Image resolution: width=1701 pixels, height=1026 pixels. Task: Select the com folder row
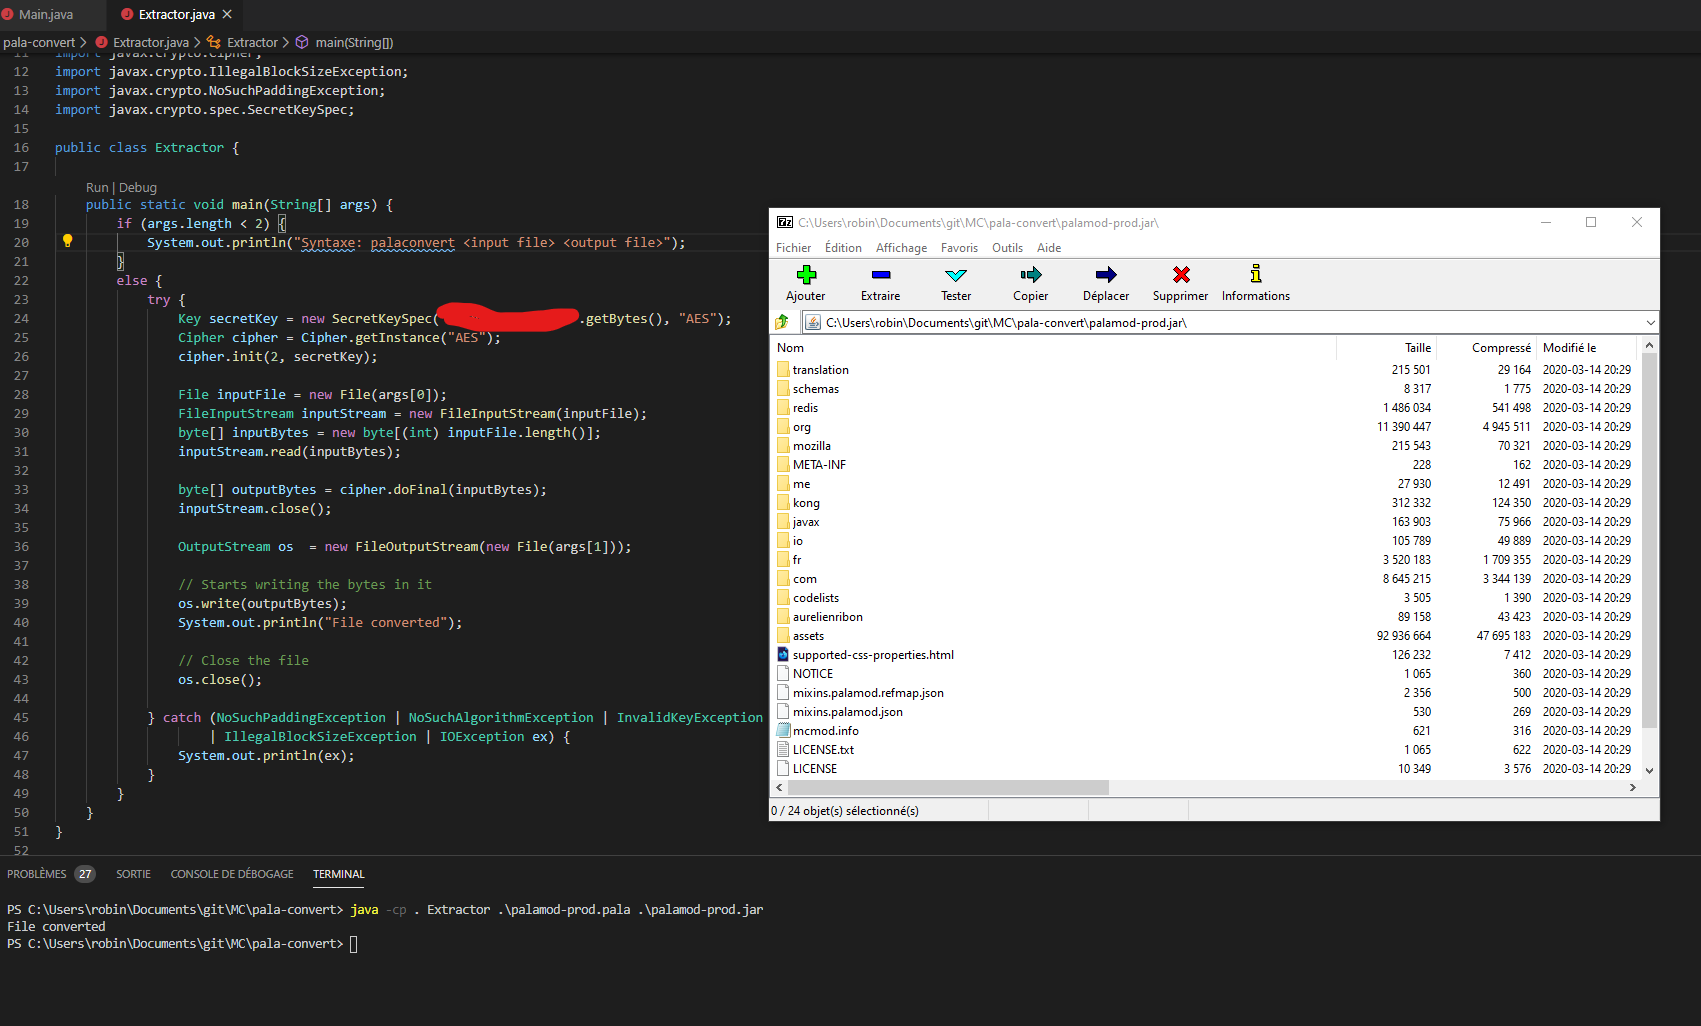1206,578
